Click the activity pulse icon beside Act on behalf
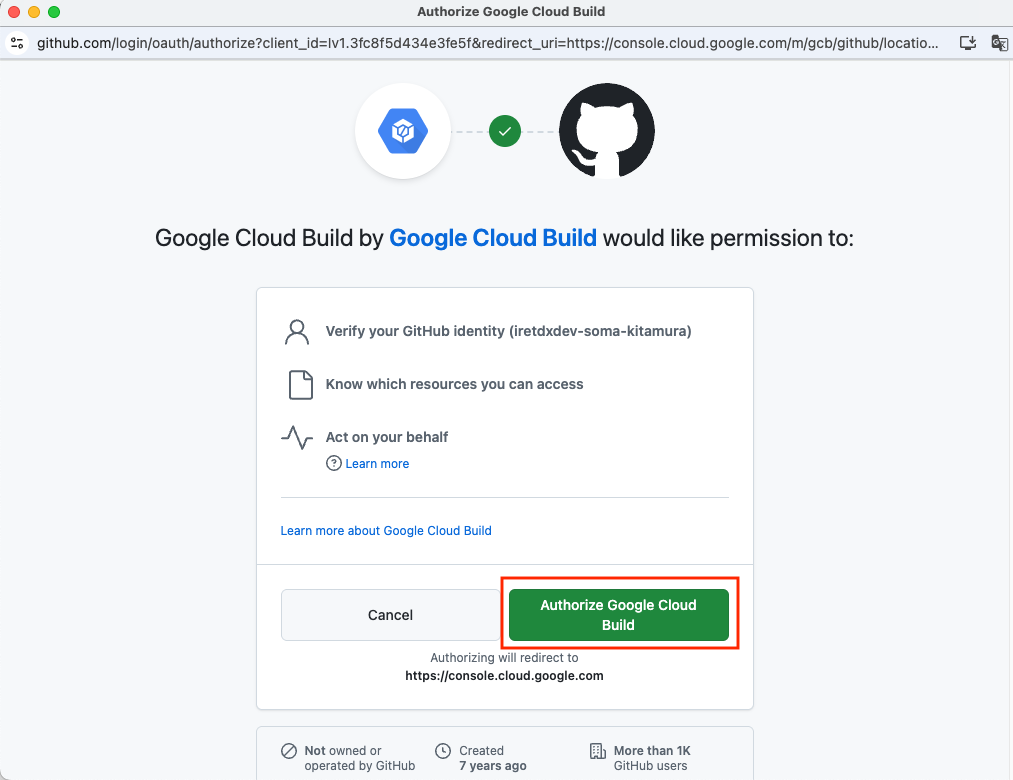The height and width of the screenshot is (780, 1013). 297,437
